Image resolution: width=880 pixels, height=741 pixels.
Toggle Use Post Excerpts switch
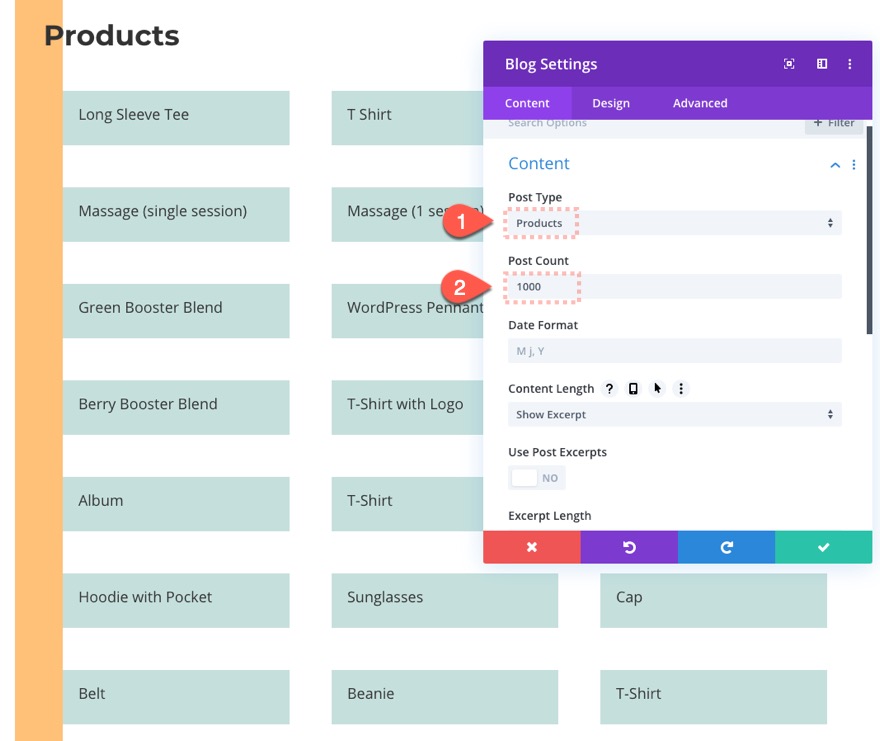coord(537,477)
